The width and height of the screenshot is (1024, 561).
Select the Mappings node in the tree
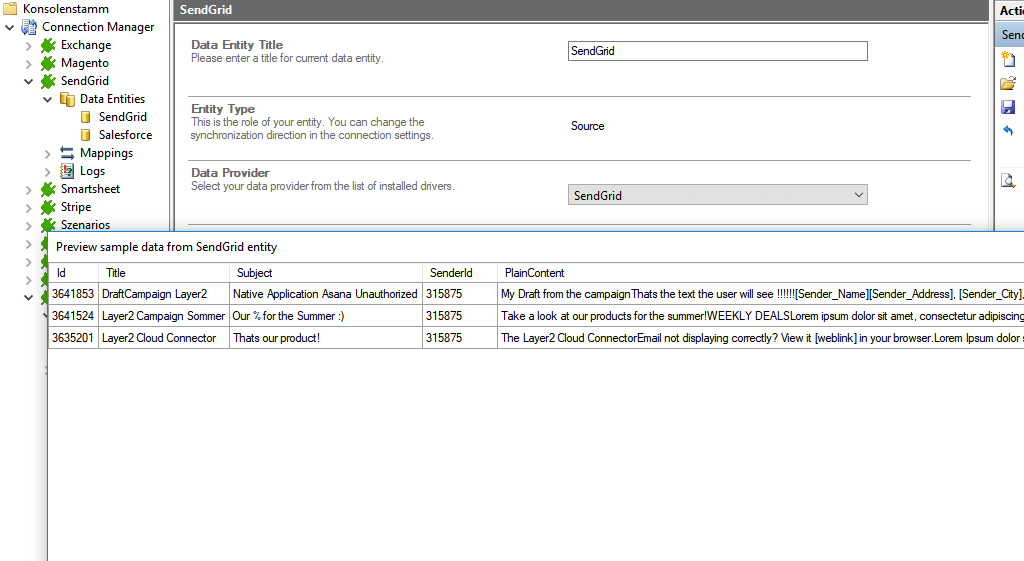[x=106, y=153]
